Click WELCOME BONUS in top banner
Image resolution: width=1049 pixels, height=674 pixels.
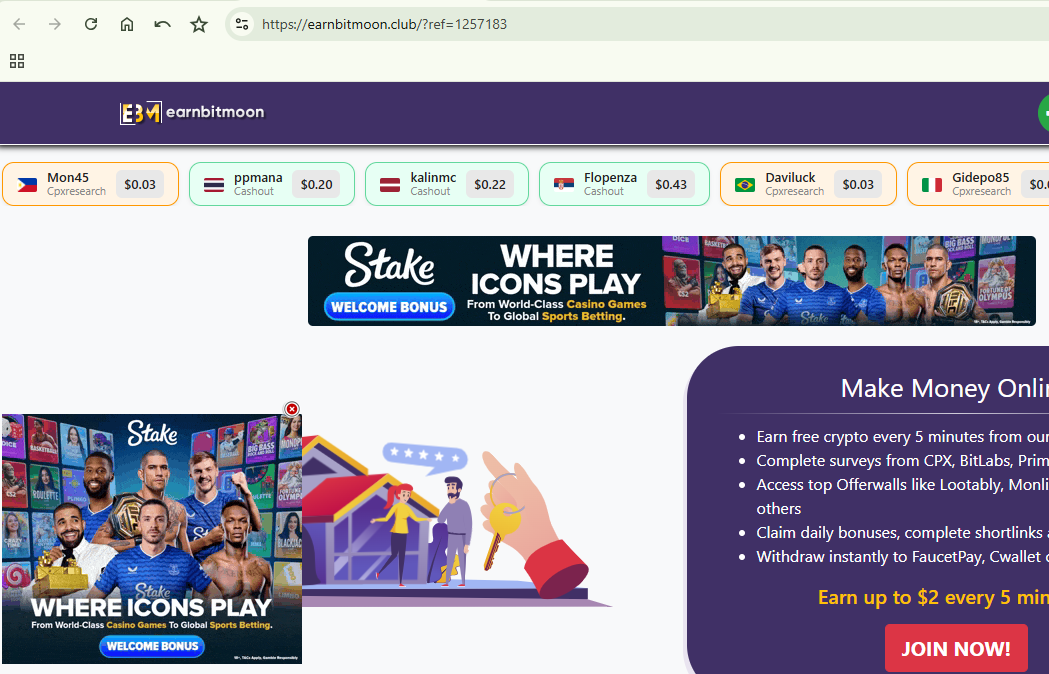(x=389, y=307)
